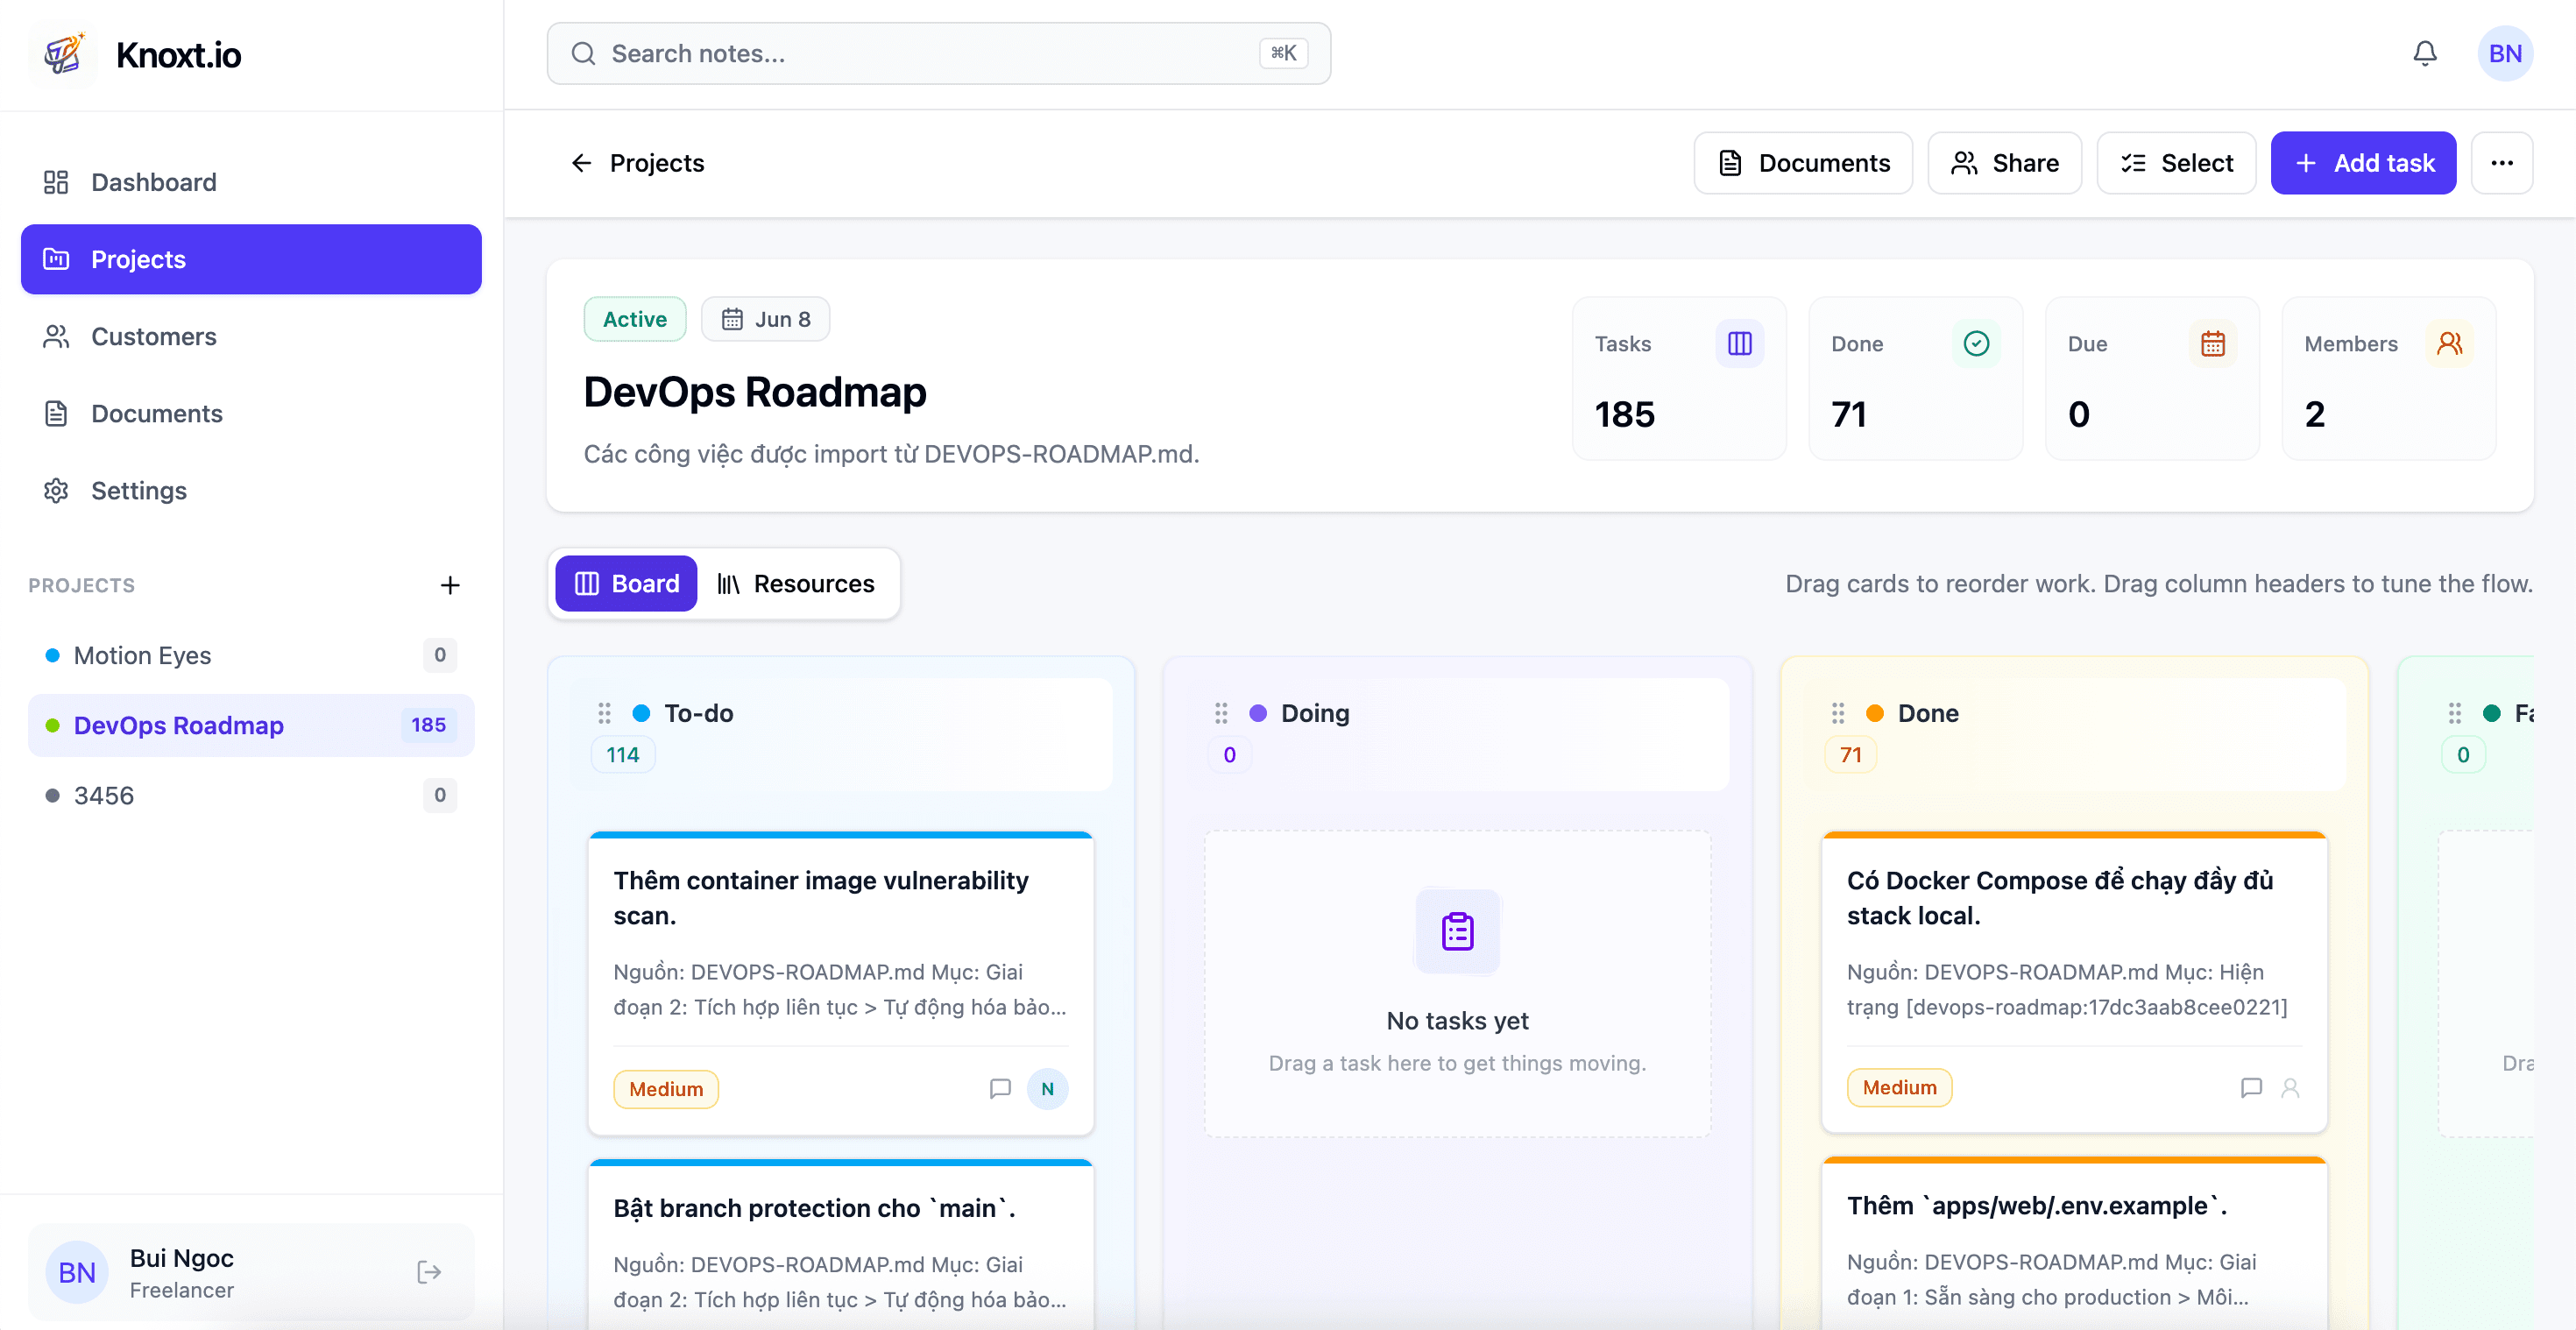Open card 'Thêm container image vulnerability scan.'
The width and height of the screenshot is (2576, 1330).
[840, 983]
